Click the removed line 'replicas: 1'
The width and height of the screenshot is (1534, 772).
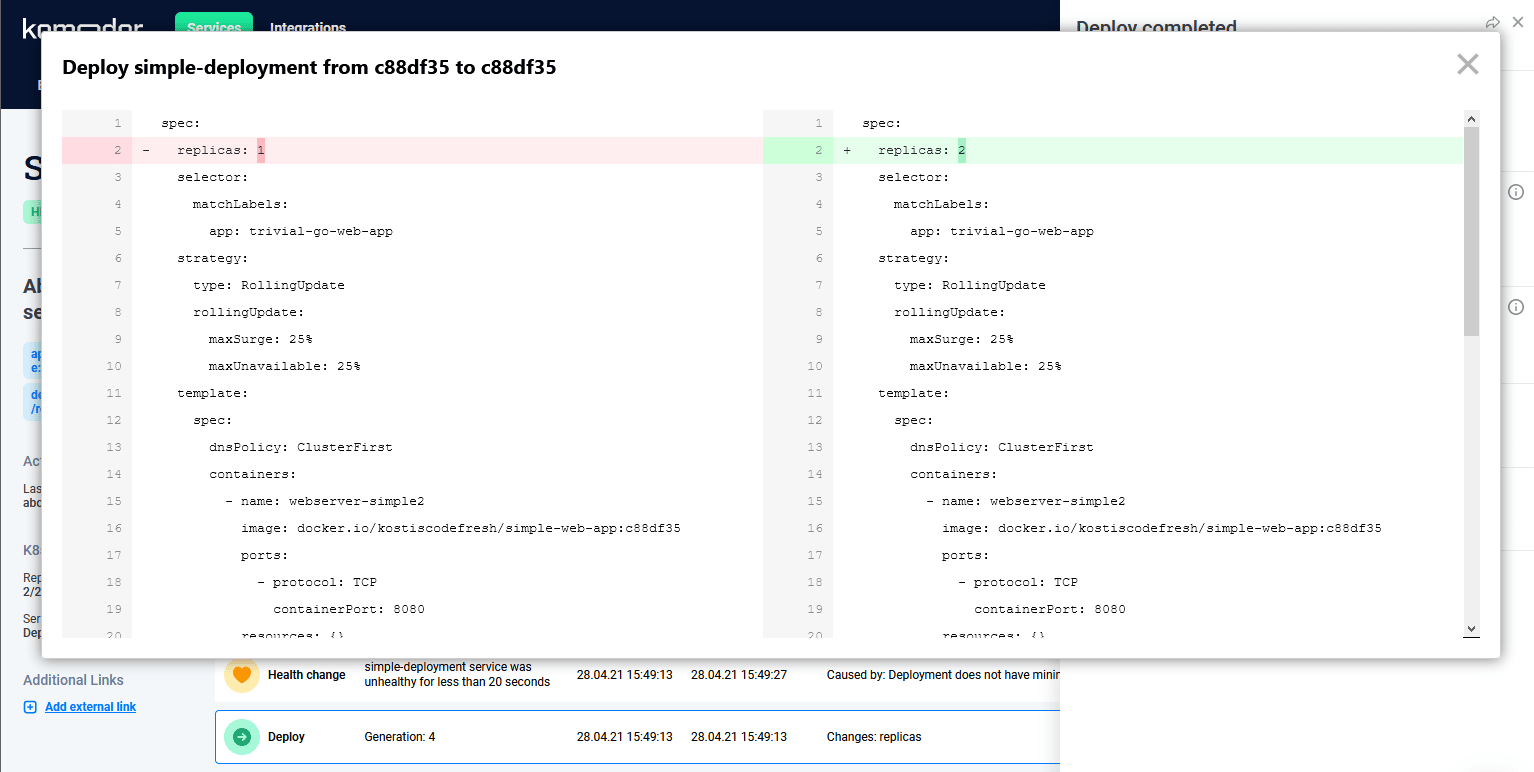tap(220, 150)
